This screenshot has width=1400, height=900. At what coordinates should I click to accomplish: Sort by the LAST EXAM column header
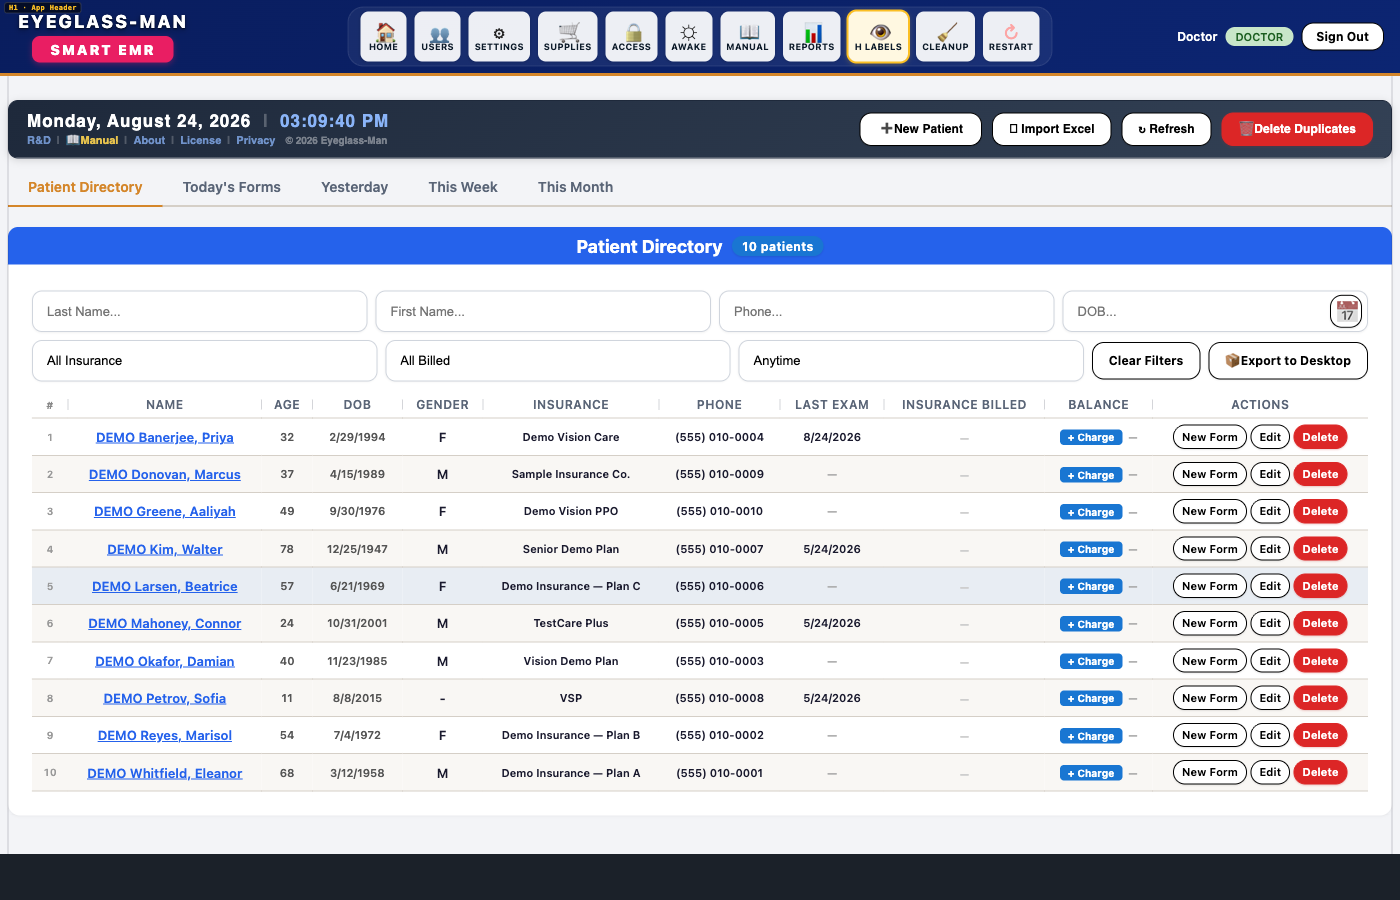pos(832,405)
